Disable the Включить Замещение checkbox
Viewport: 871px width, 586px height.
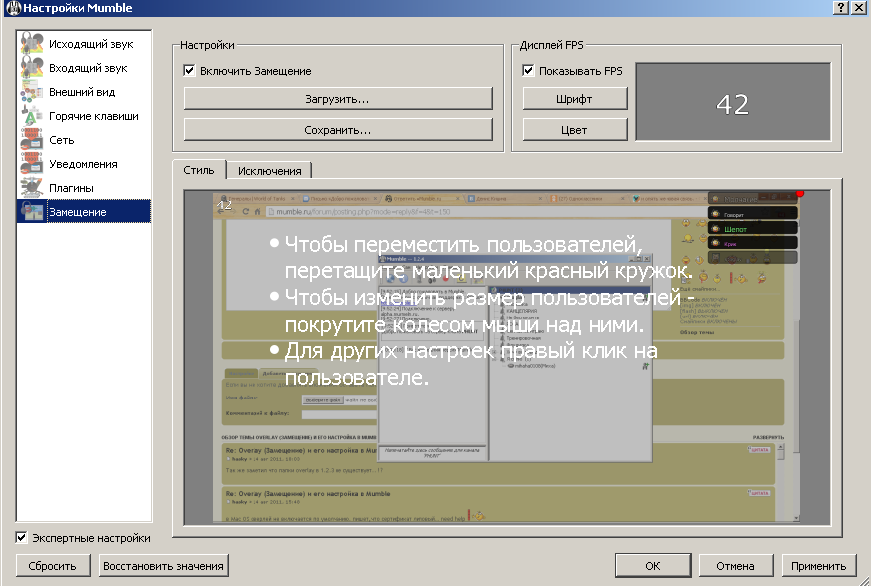tap(189, 71)
